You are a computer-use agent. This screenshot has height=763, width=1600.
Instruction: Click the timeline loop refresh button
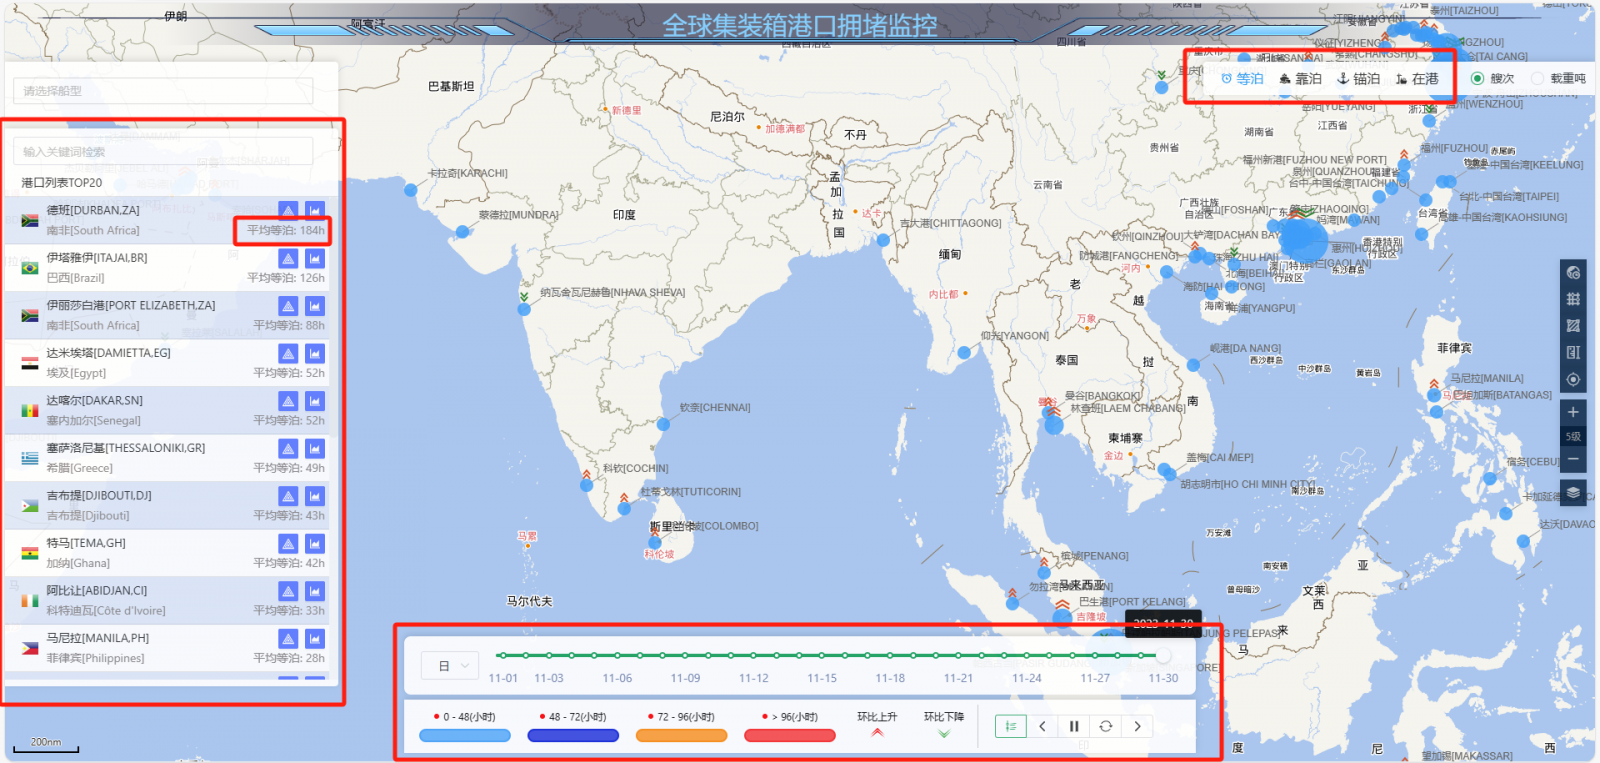tap(1106, 726)
